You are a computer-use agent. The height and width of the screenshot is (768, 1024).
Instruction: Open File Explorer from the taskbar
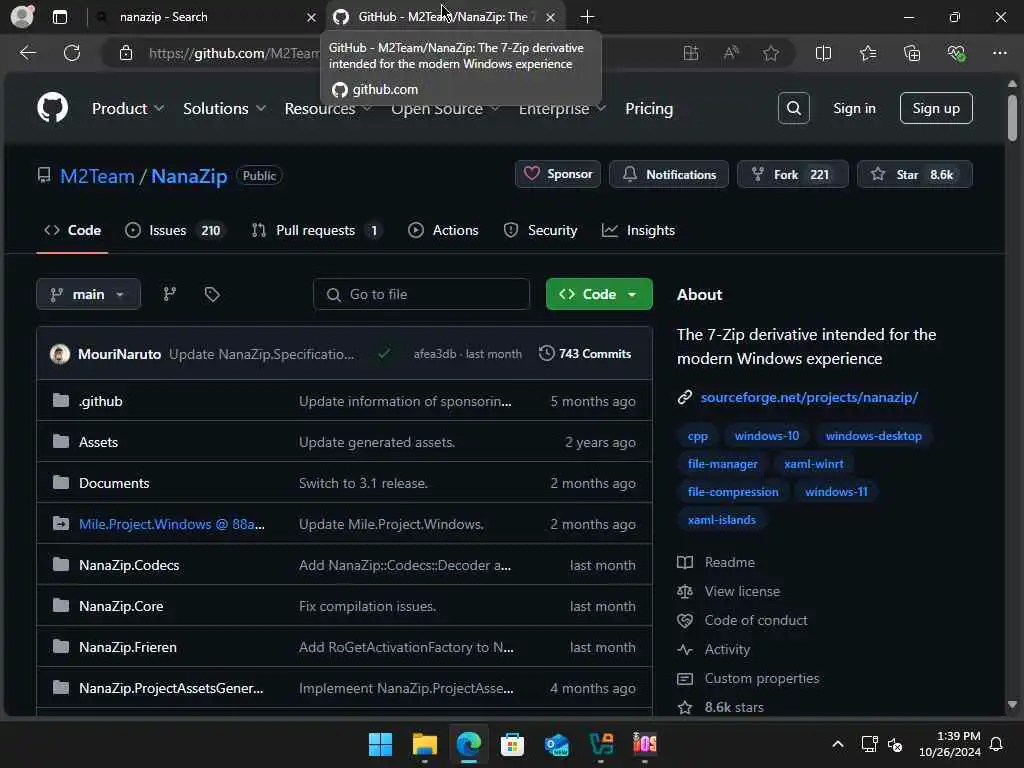(x=424, y=744)
